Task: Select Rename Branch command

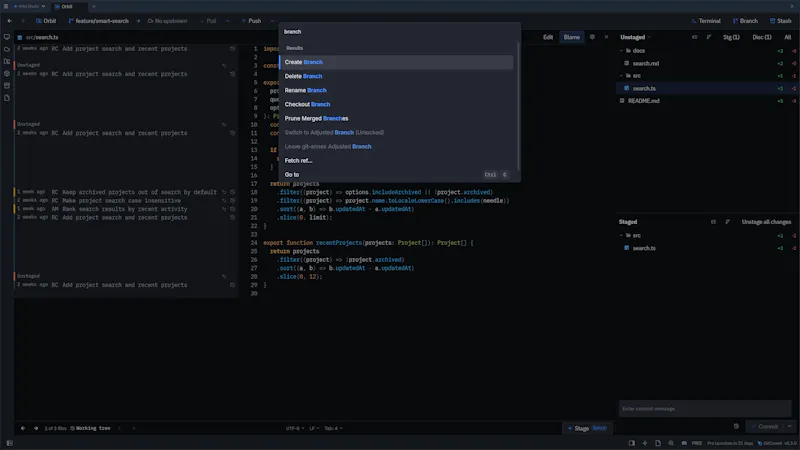Action: [x=396, y=90]
